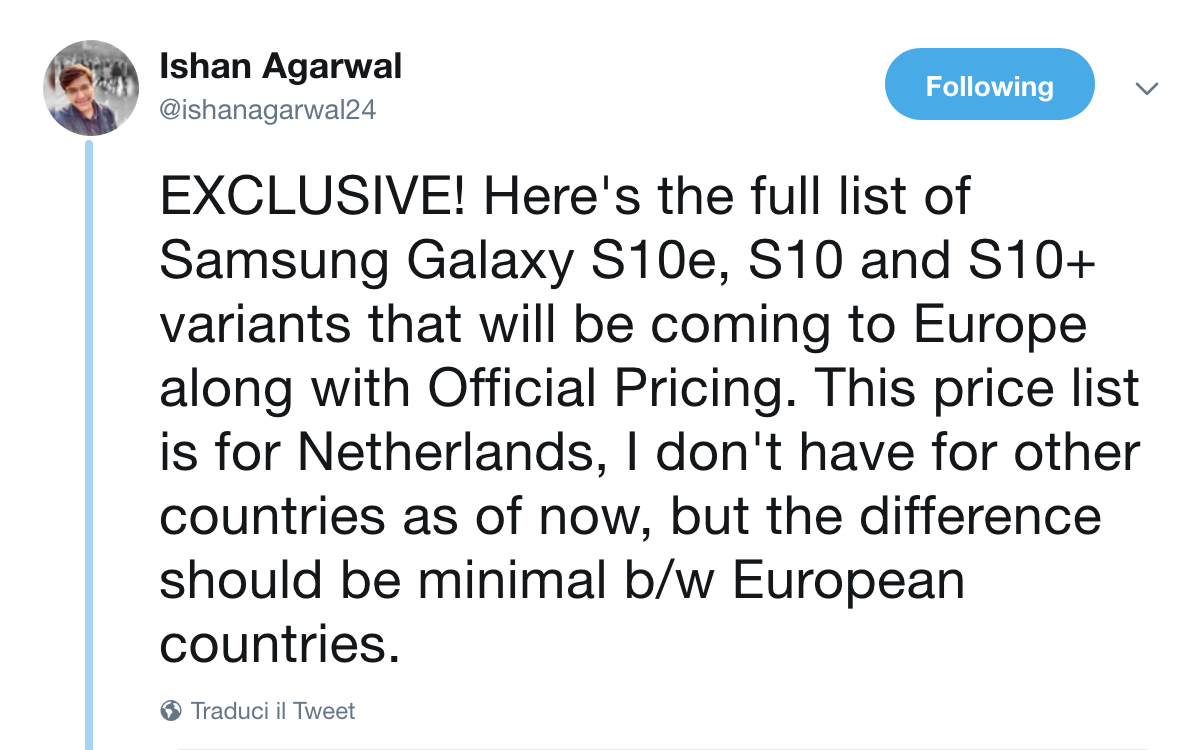Open Ishan Agarwal's profile avatar
The image size is (1204, 750).
pyautogui.click(x=91, y=88)
